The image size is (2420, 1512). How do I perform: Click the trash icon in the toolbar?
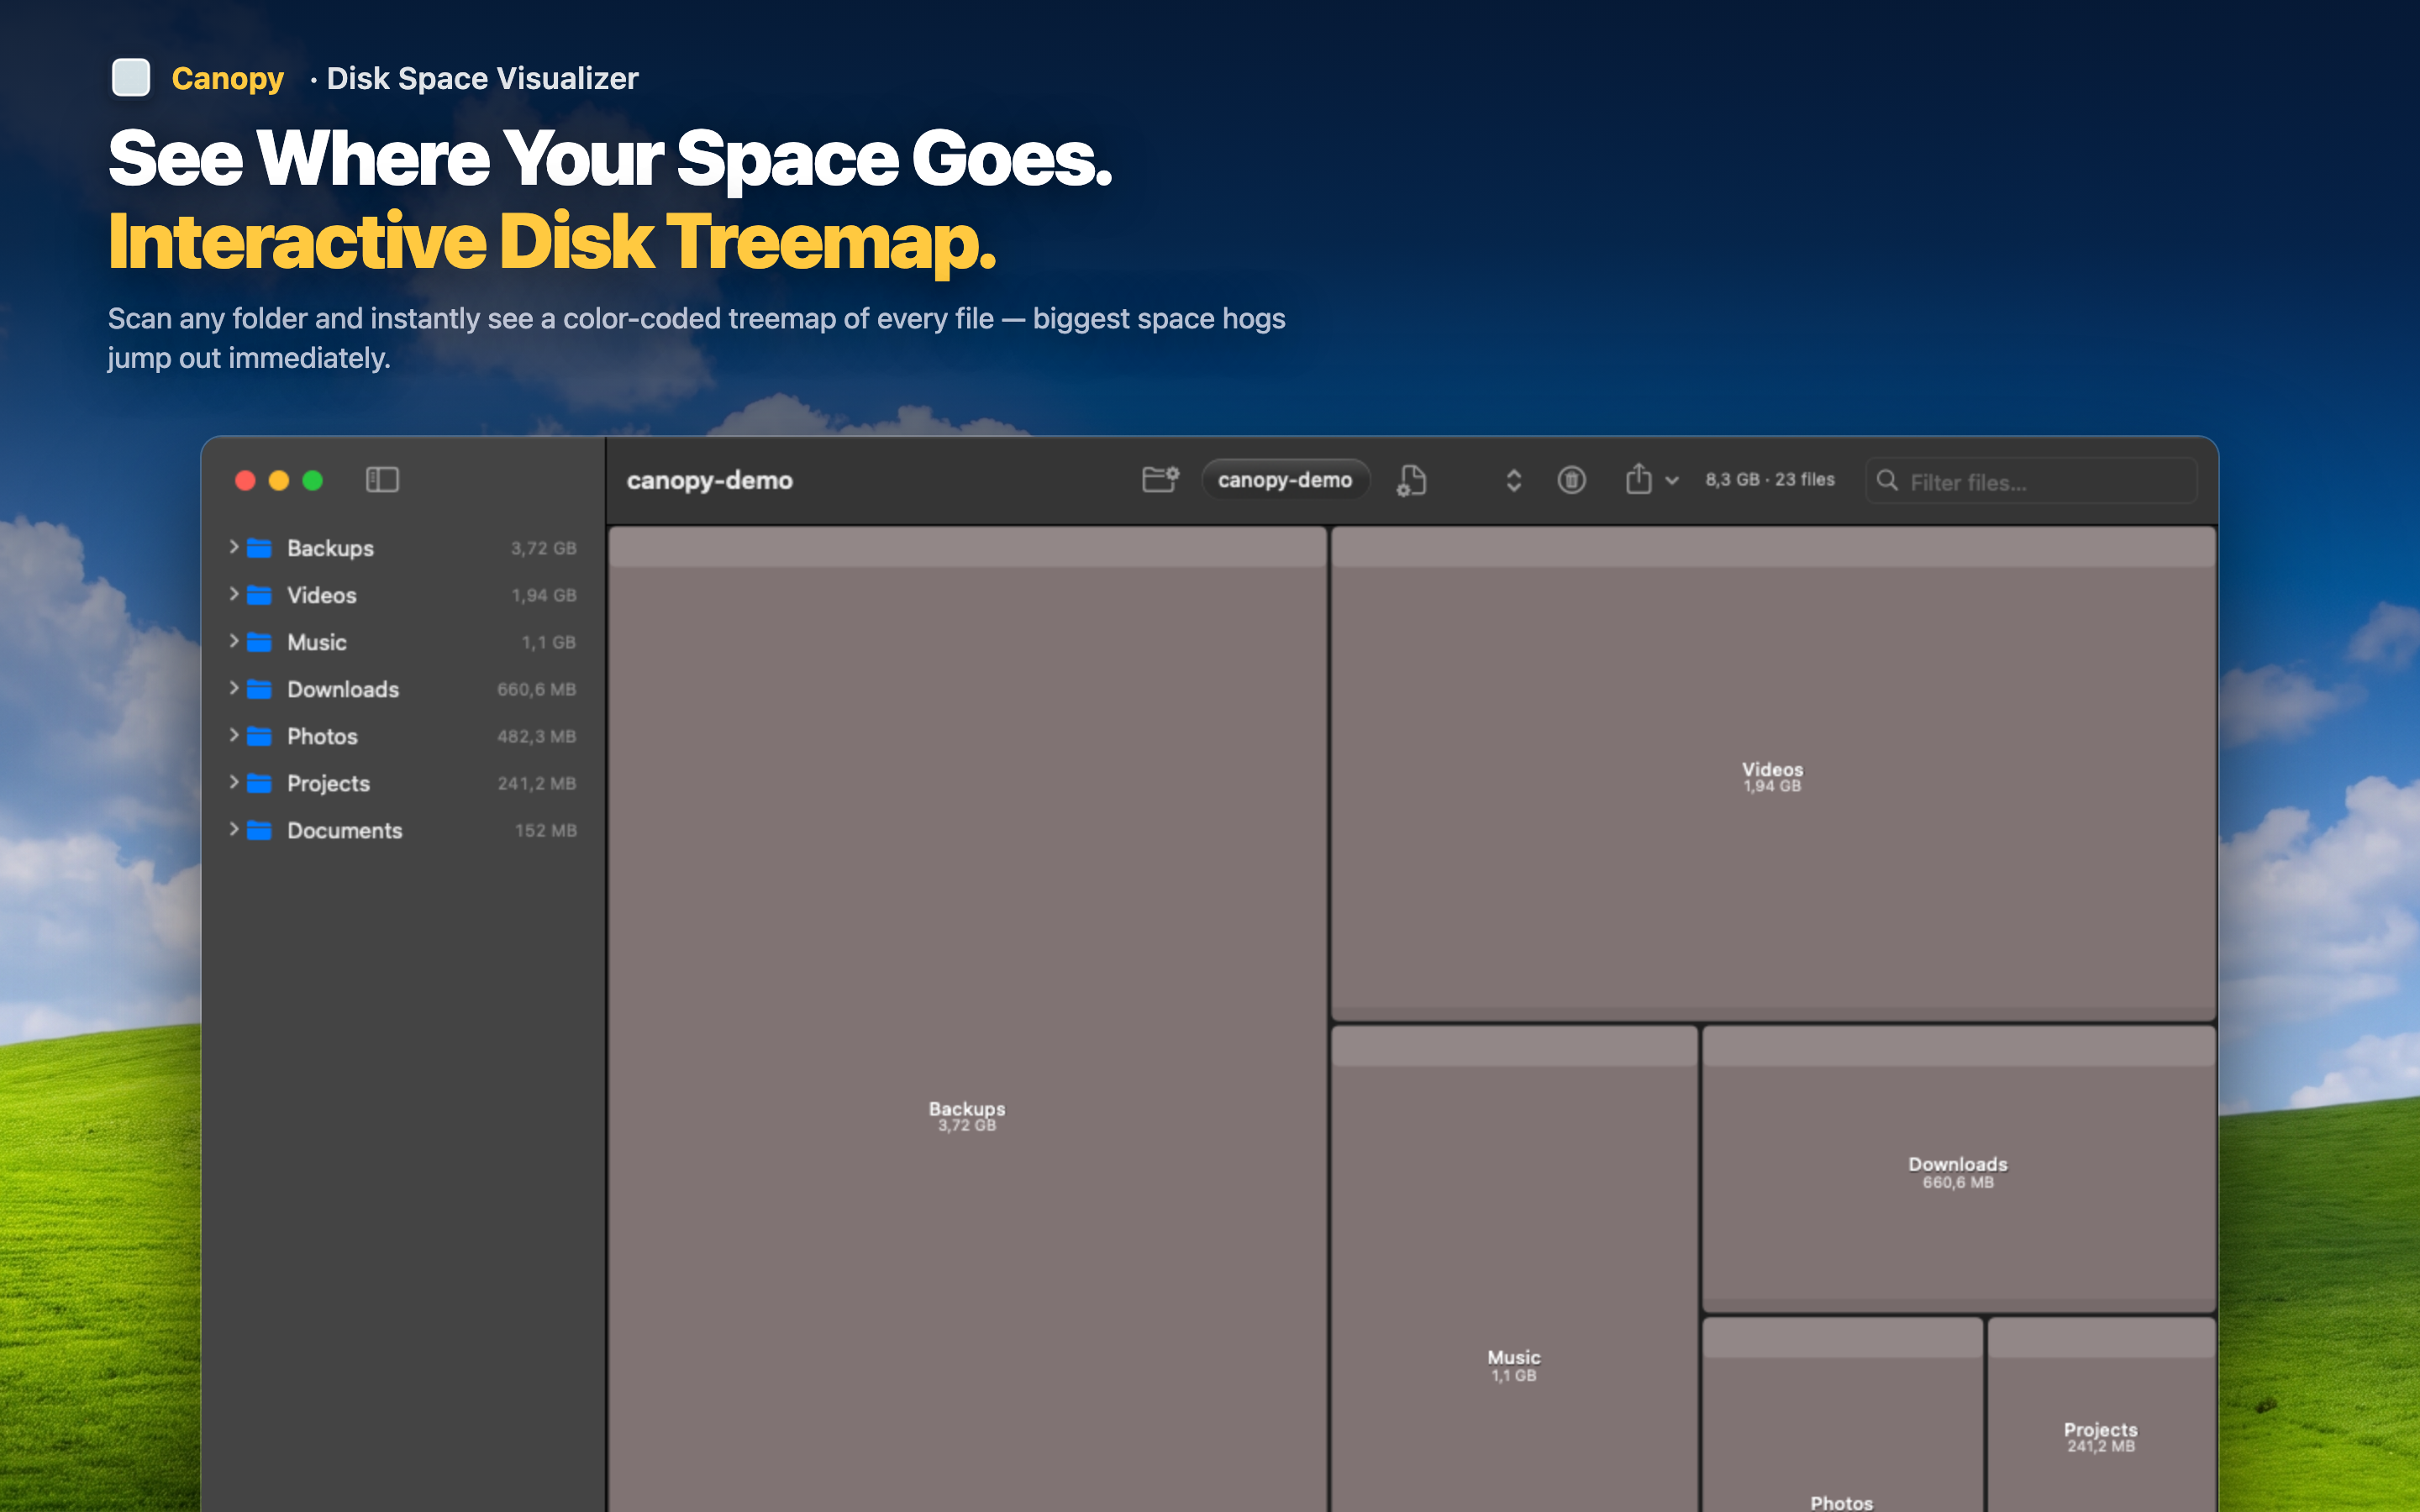click(x=1571, y=480)
